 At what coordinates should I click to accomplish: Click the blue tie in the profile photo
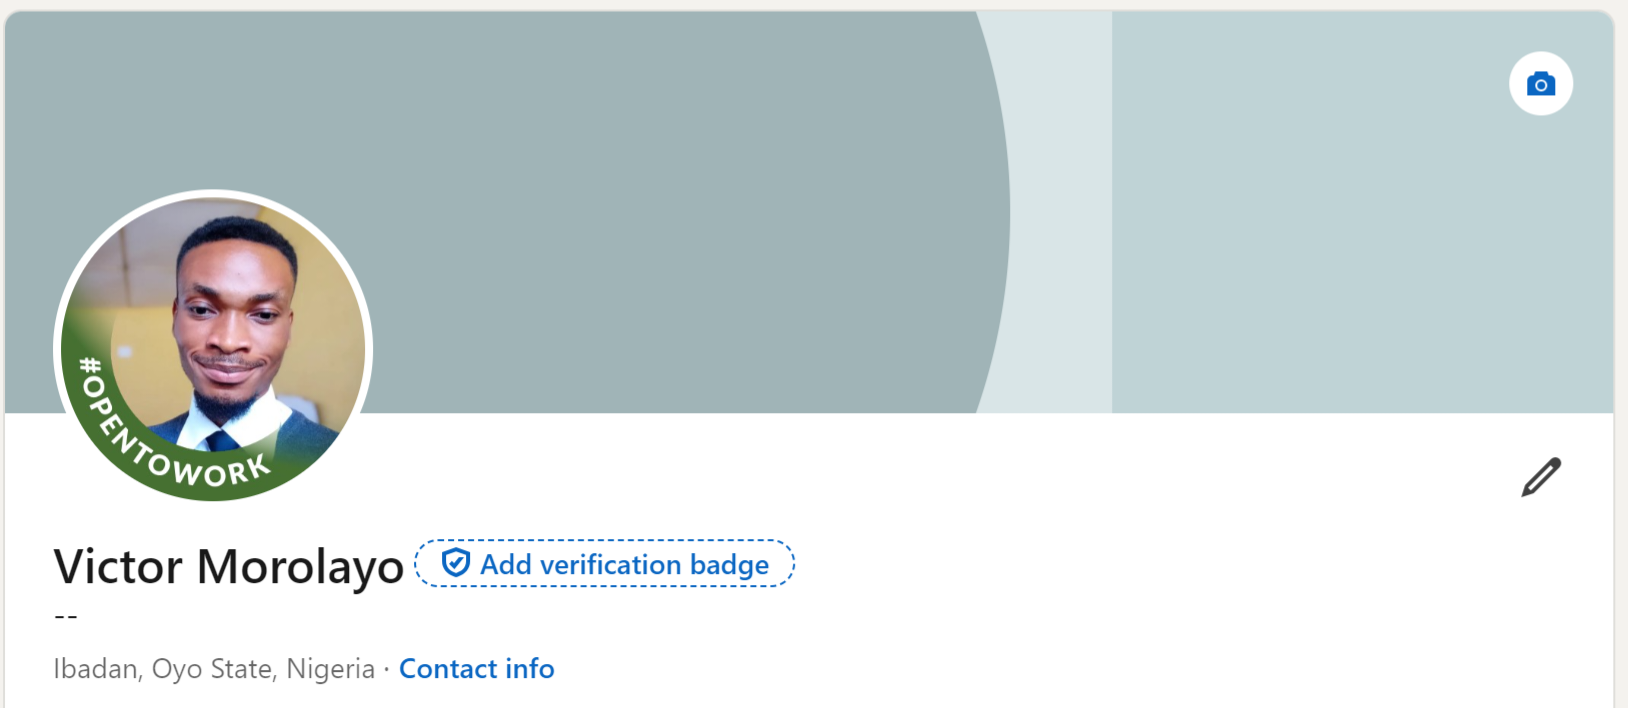(x=222, y=442)
